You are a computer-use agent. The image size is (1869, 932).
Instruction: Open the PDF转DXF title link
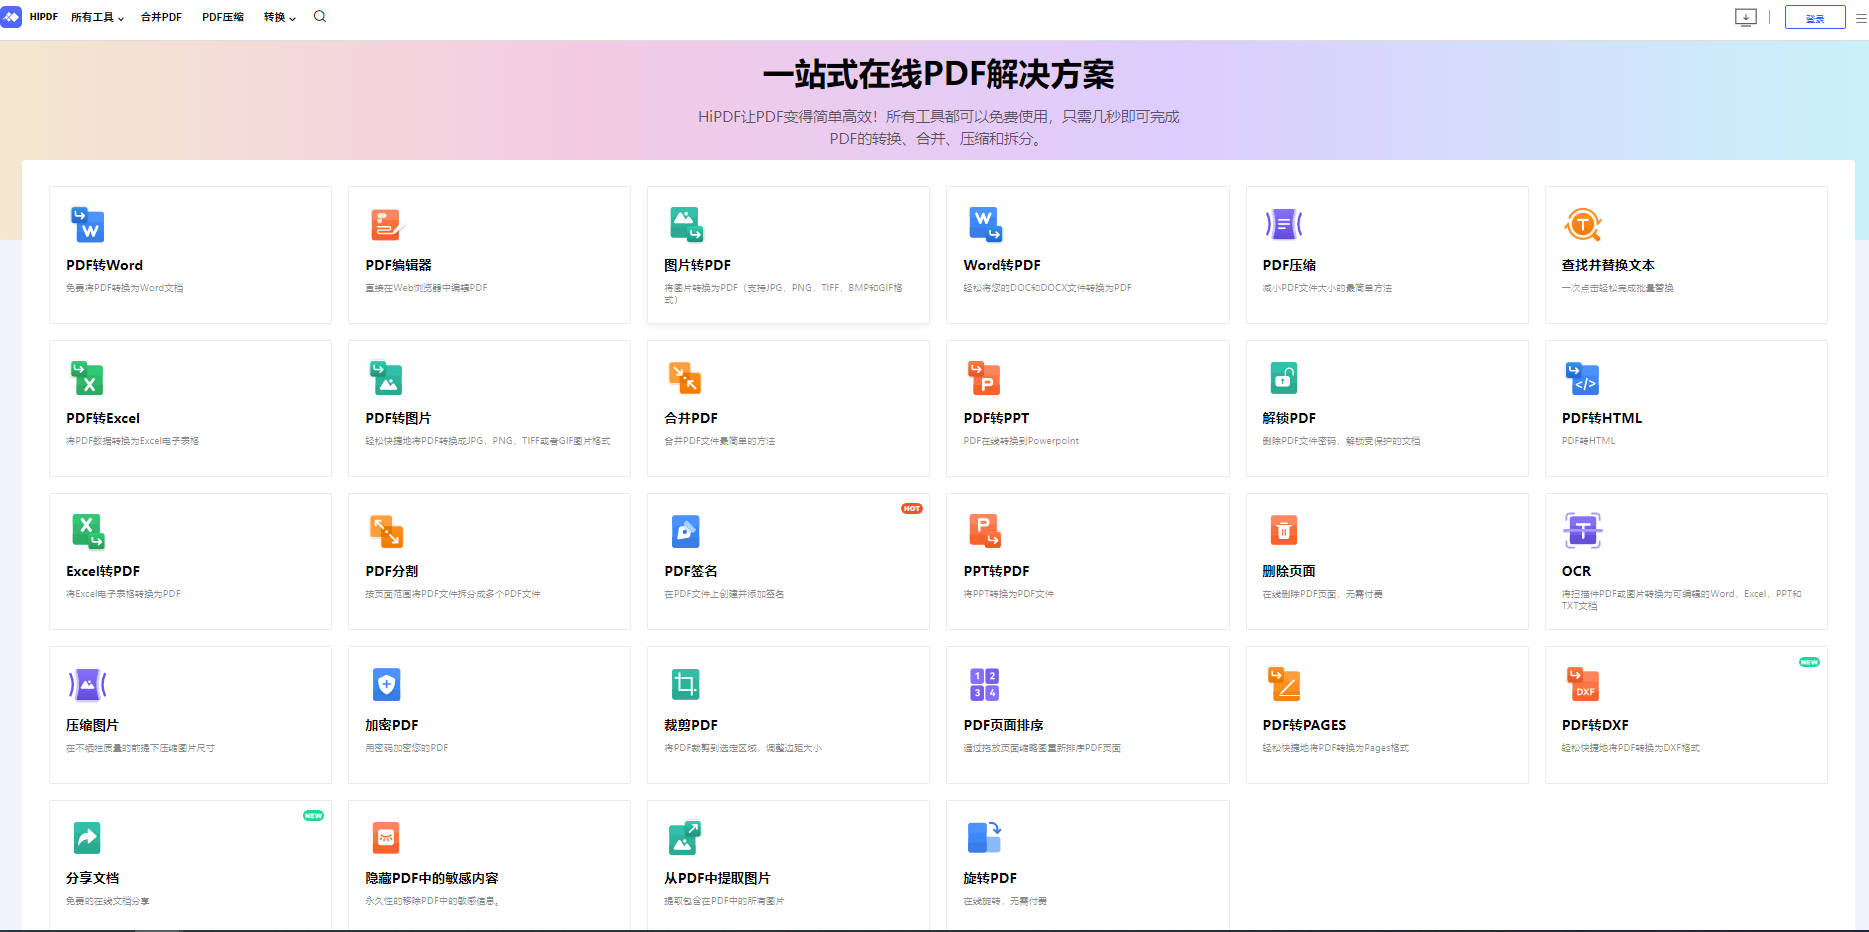click(x=1595, y=725)
